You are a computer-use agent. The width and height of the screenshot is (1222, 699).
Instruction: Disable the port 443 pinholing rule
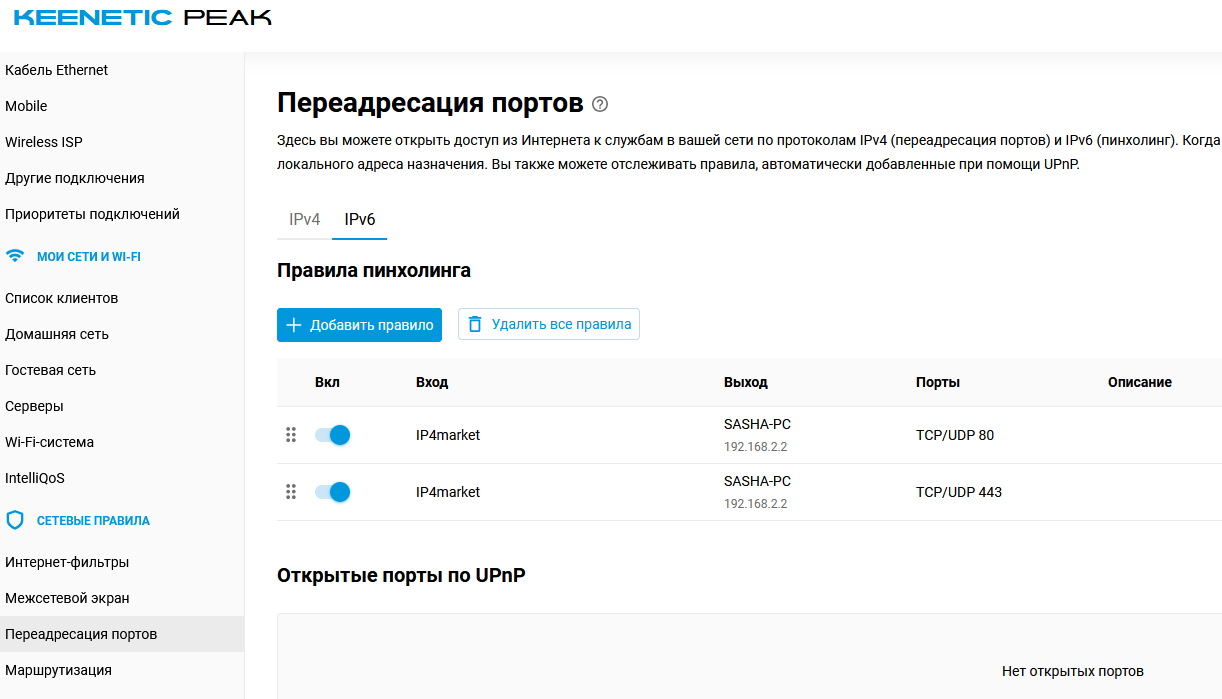tap(332, 492)
